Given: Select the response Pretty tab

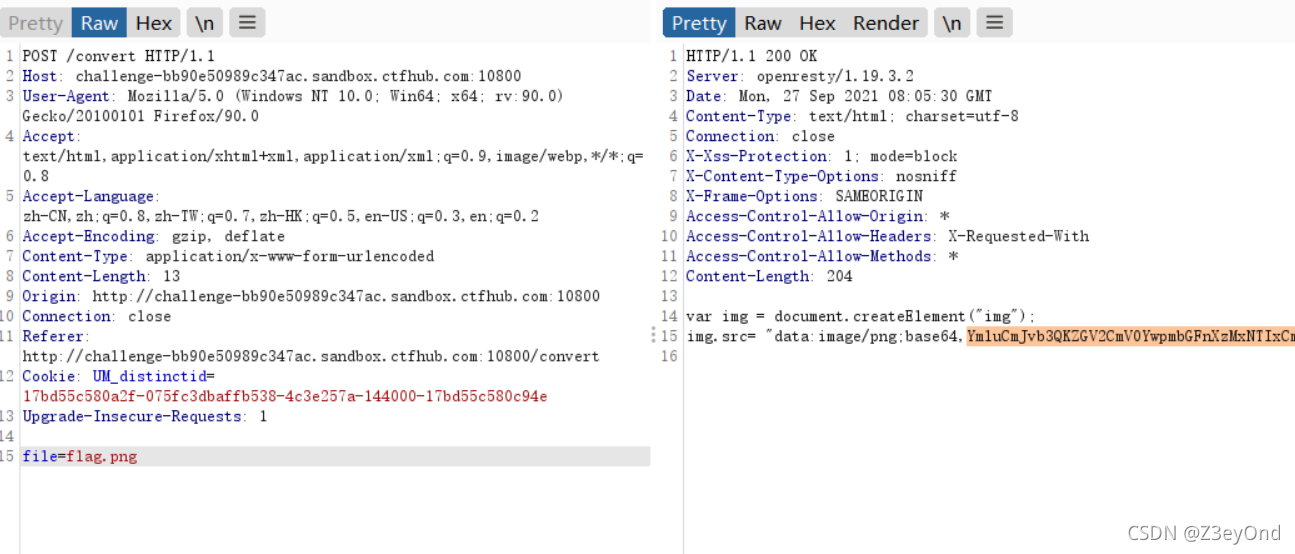Looking at the screenshot, I should tap(699, 23).
